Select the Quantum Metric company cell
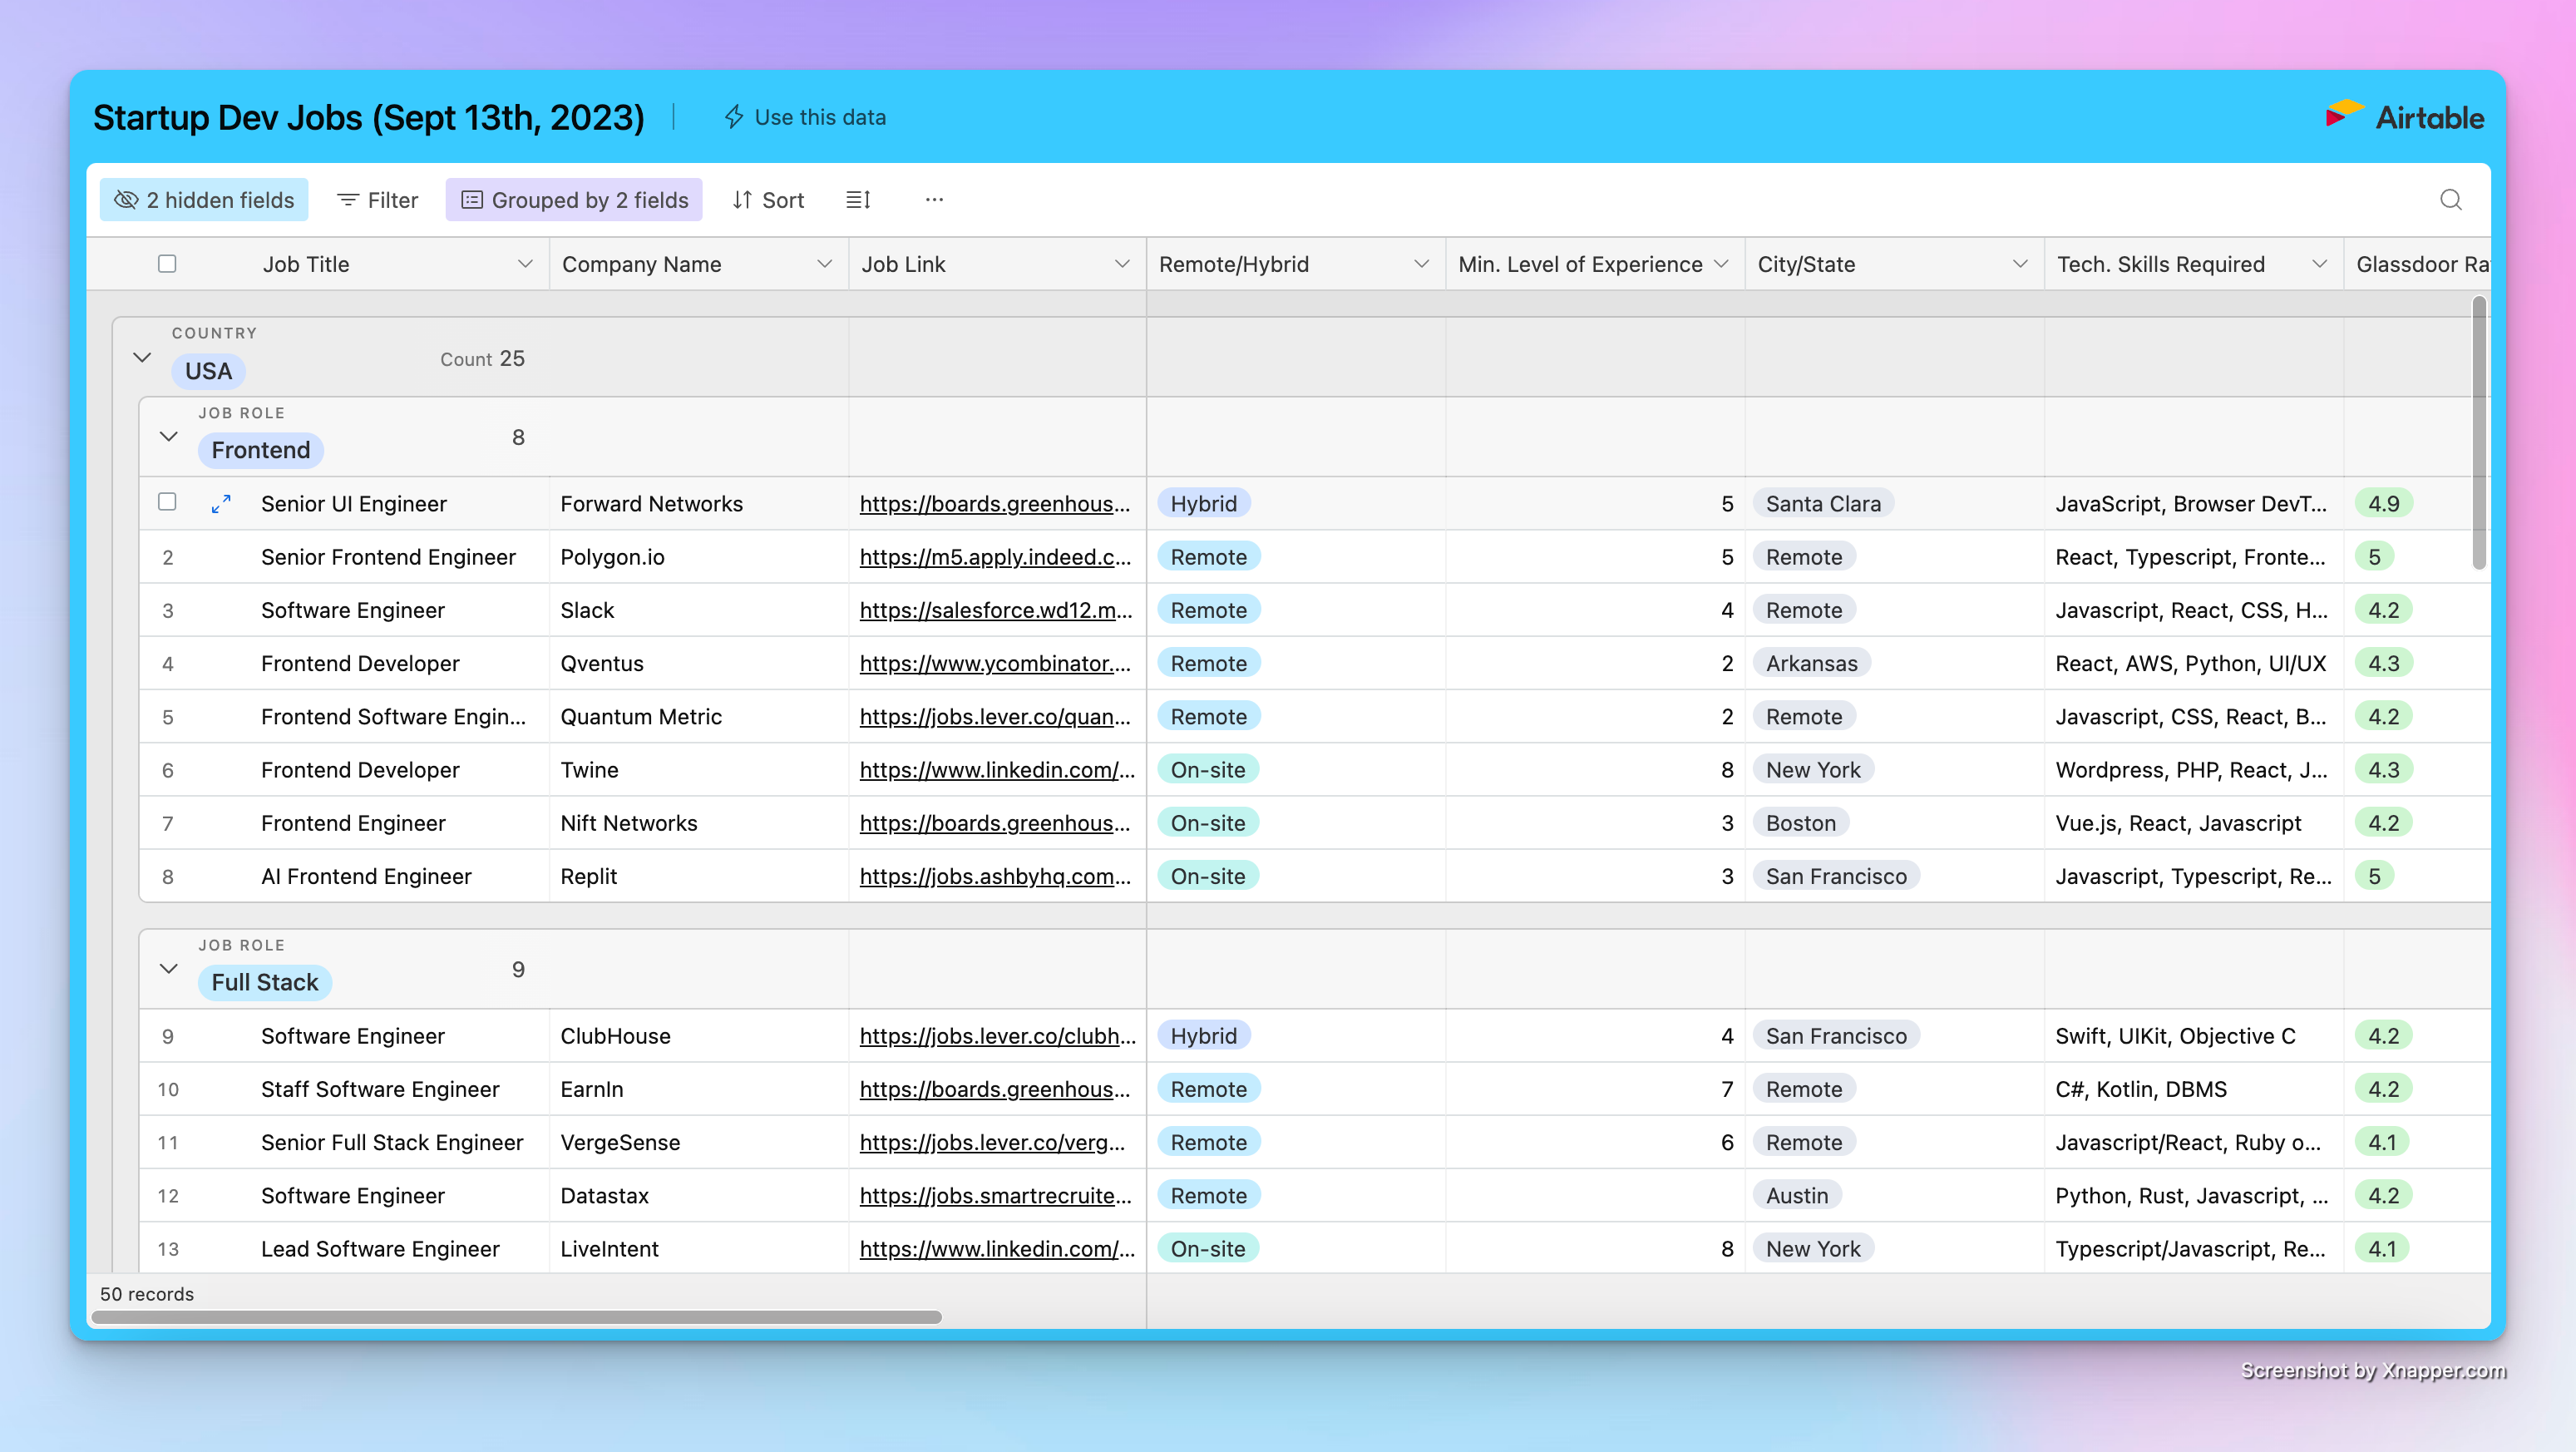 (x=698, y=717)
